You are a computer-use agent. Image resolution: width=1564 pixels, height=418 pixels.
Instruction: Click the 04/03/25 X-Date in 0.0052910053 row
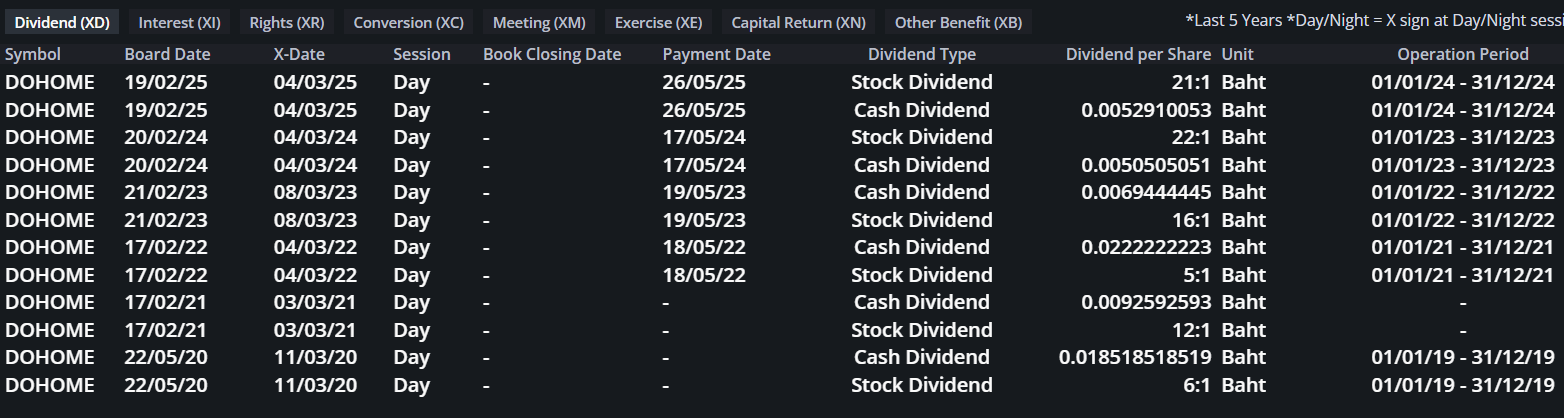[315, 110]
